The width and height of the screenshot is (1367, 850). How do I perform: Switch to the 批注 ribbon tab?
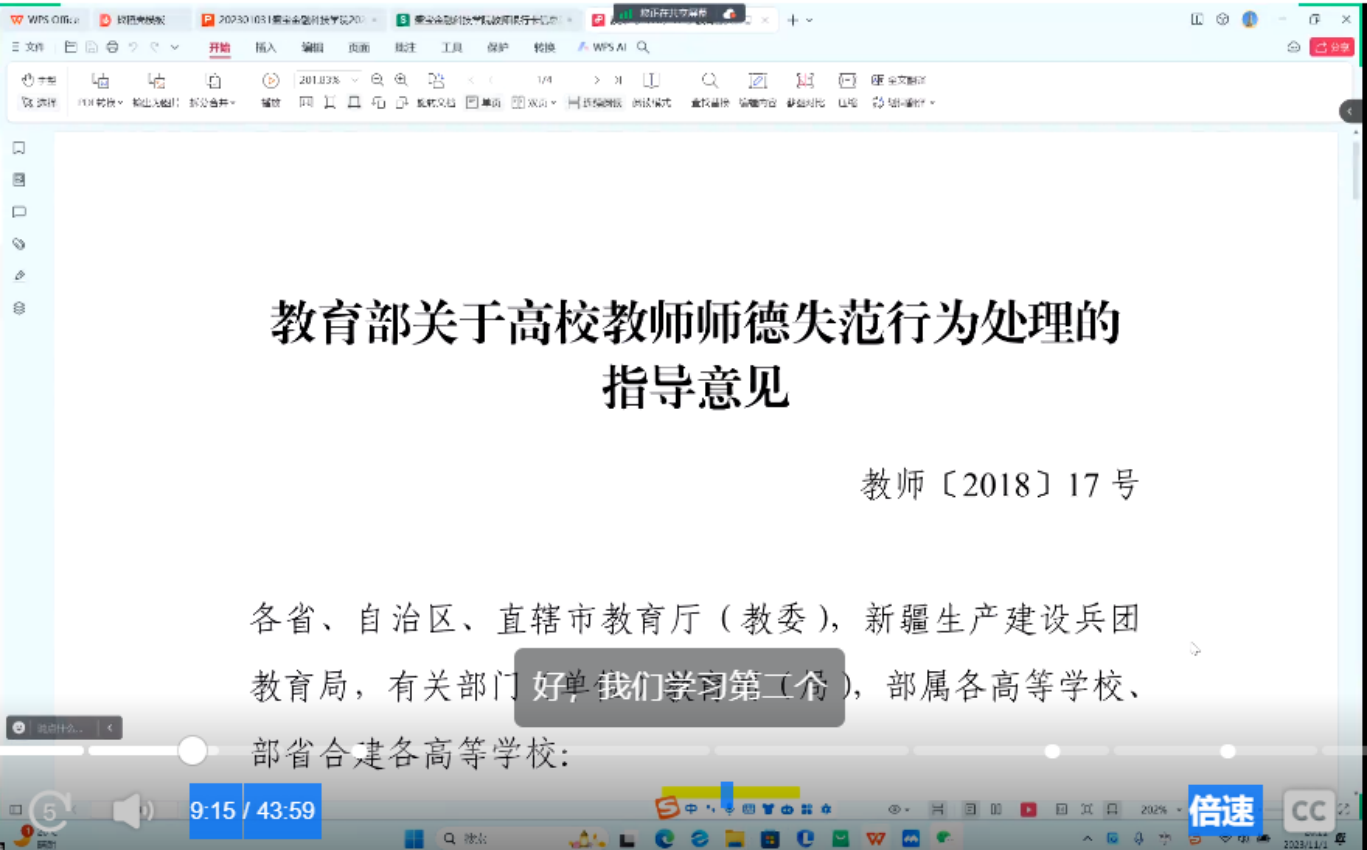[405, 47]
